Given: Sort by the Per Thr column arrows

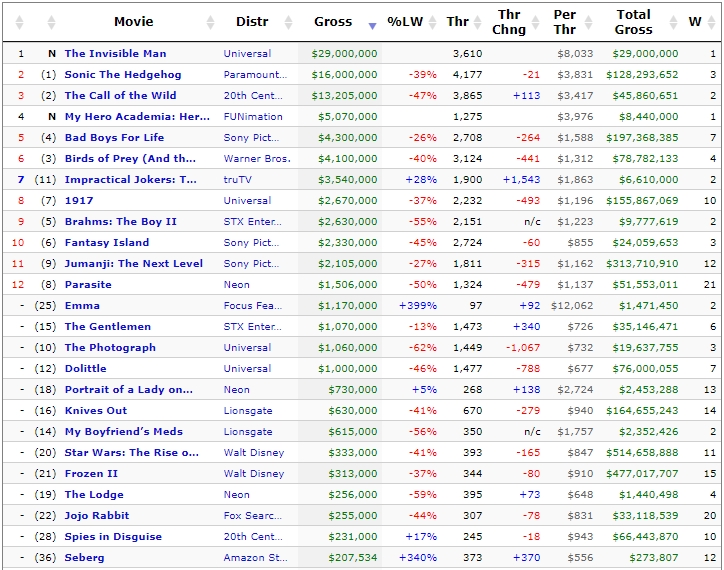Looking at the screenshot, I should click(589, 22).
